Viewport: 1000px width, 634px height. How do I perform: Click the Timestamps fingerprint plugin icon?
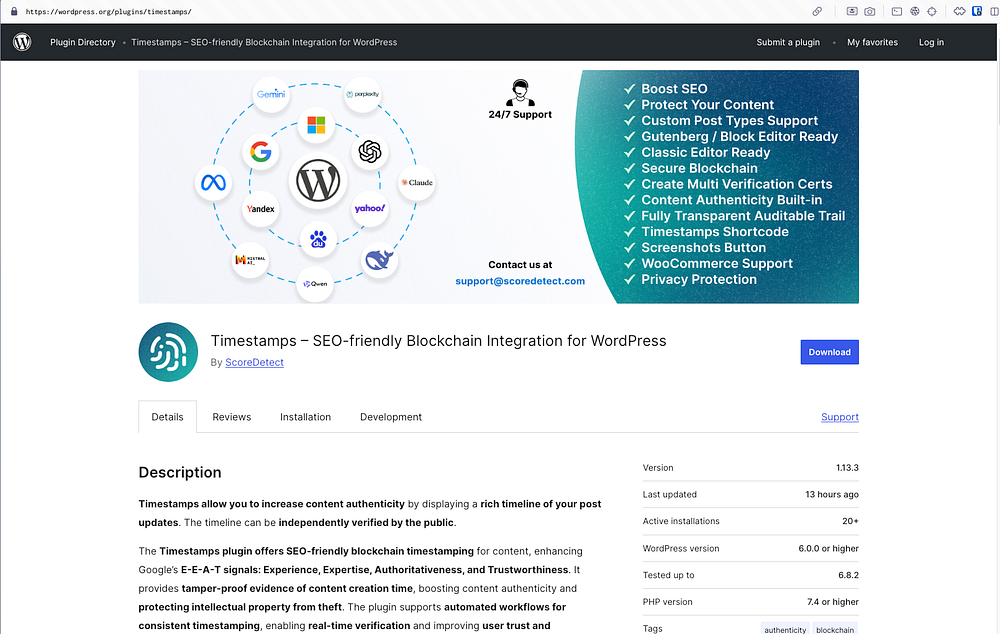(x=168, y=352)
